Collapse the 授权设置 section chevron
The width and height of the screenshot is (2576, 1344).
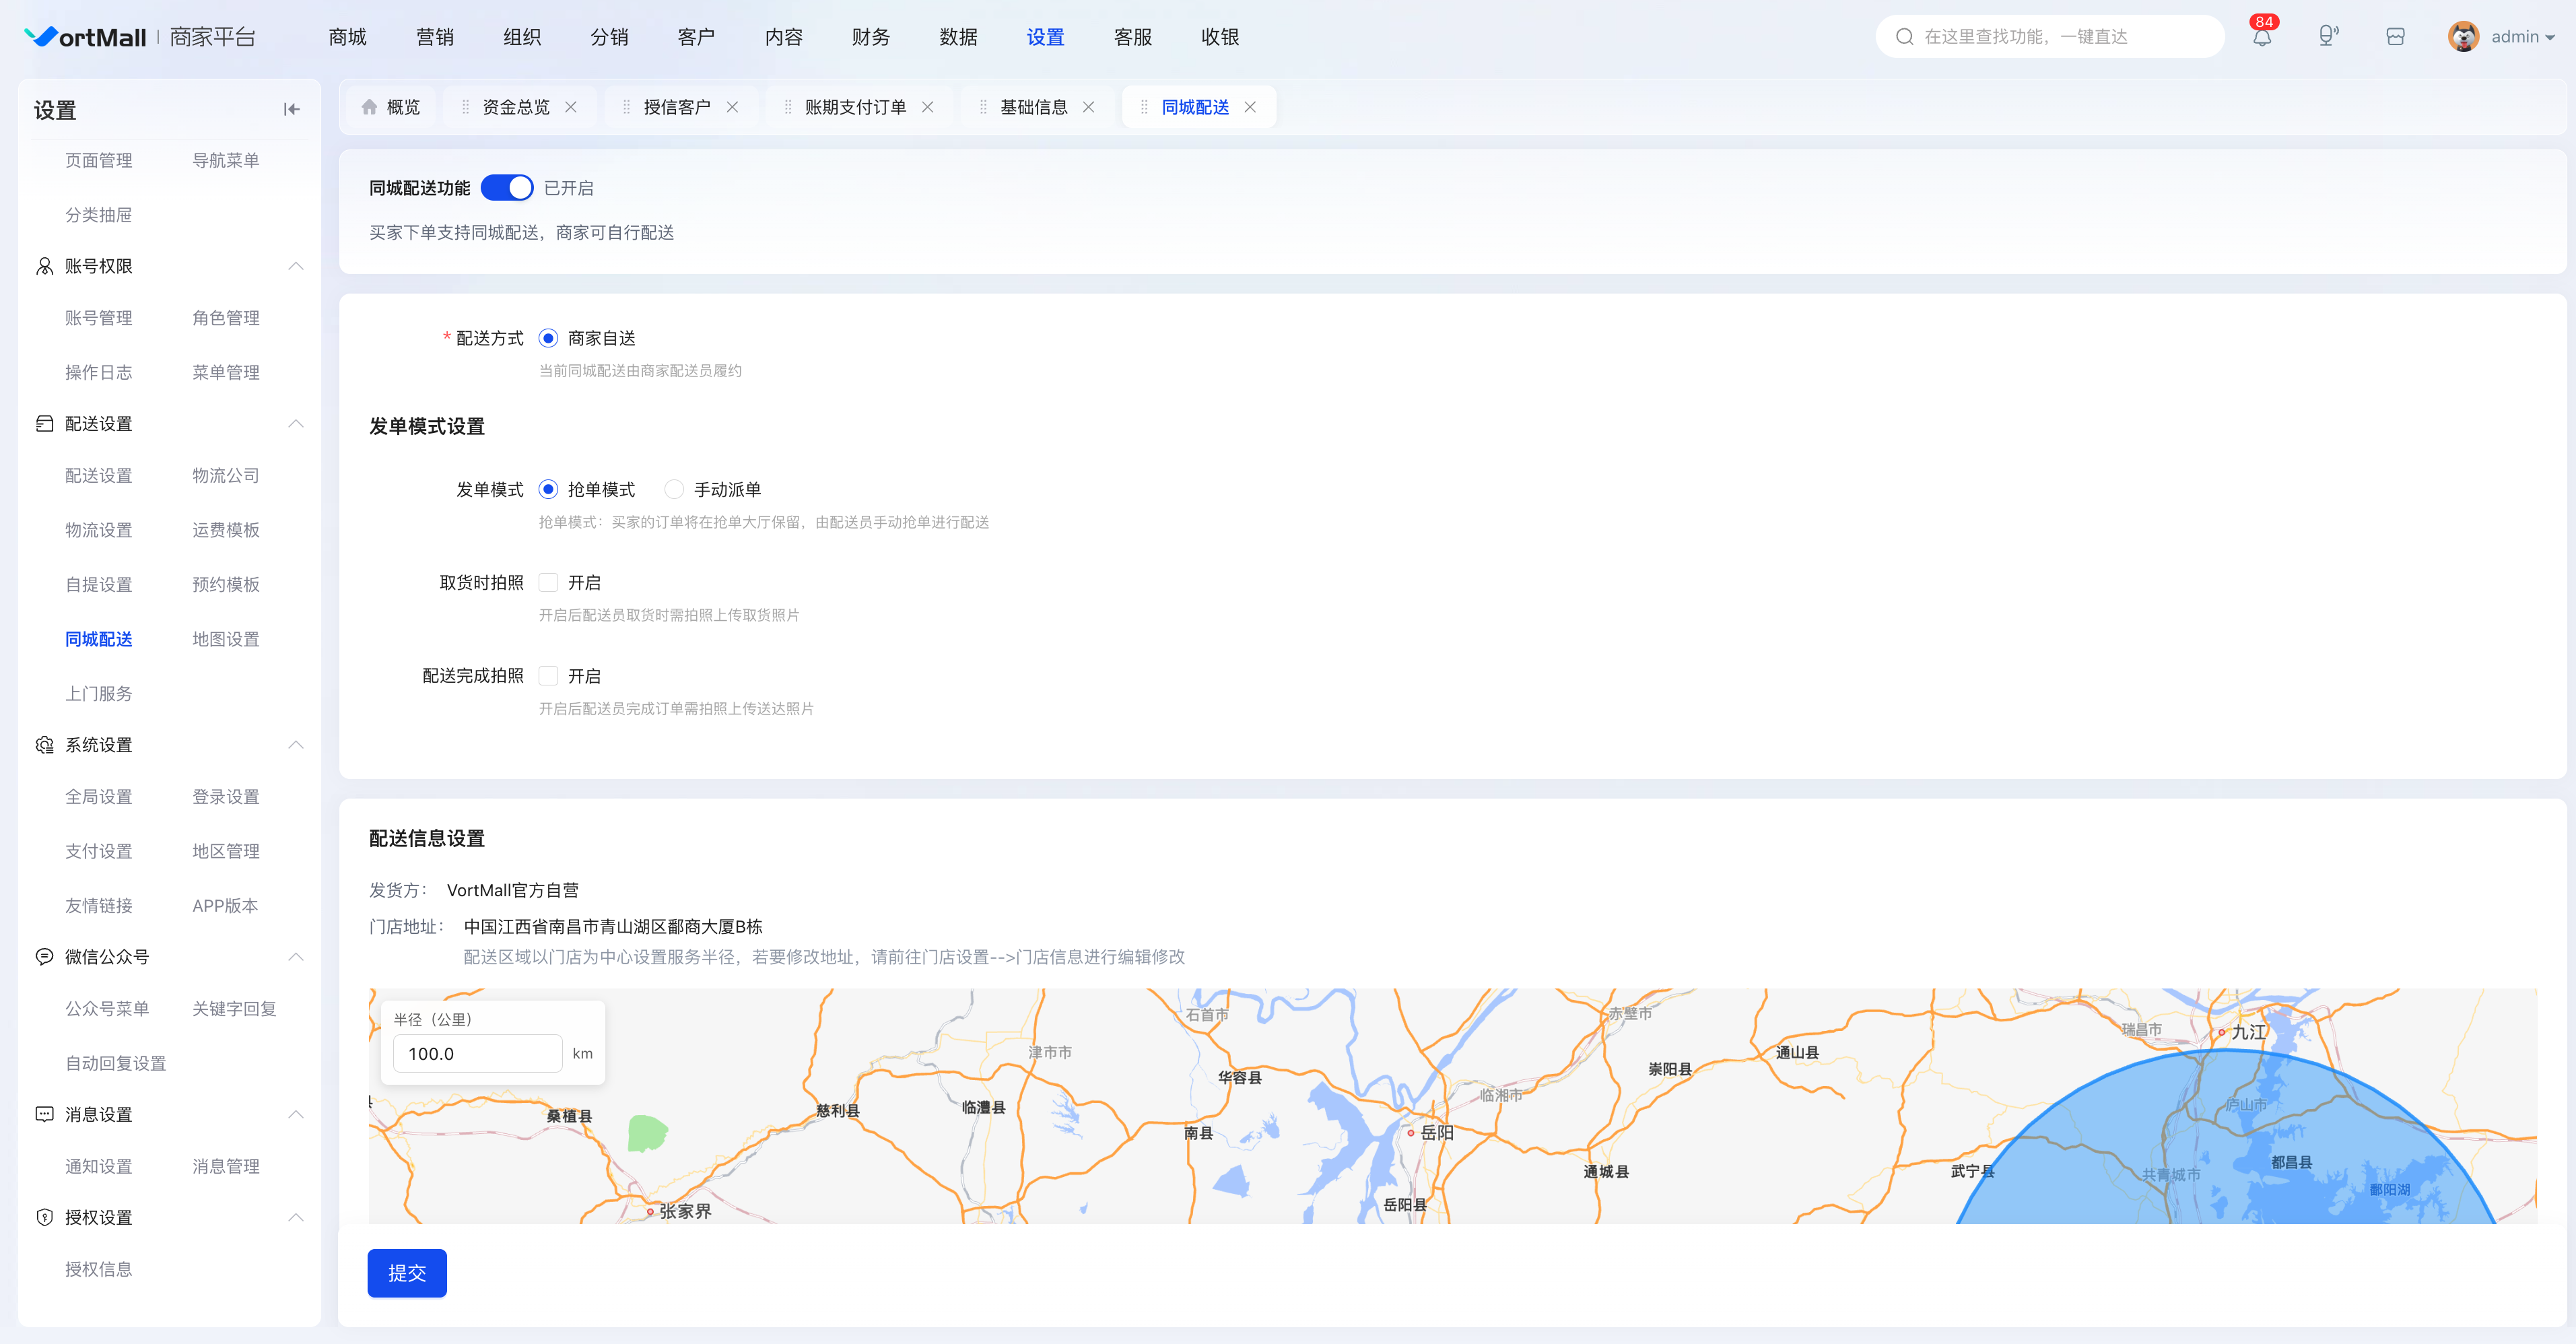pyautogui.click(x=296, y=1217)
